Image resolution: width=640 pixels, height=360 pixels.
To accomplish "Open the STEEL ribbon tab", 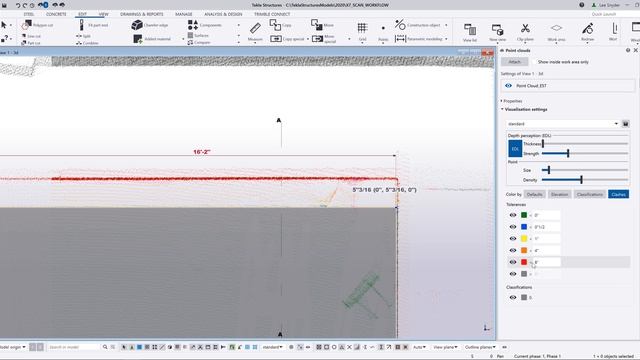I will click(x=29, y=14).
